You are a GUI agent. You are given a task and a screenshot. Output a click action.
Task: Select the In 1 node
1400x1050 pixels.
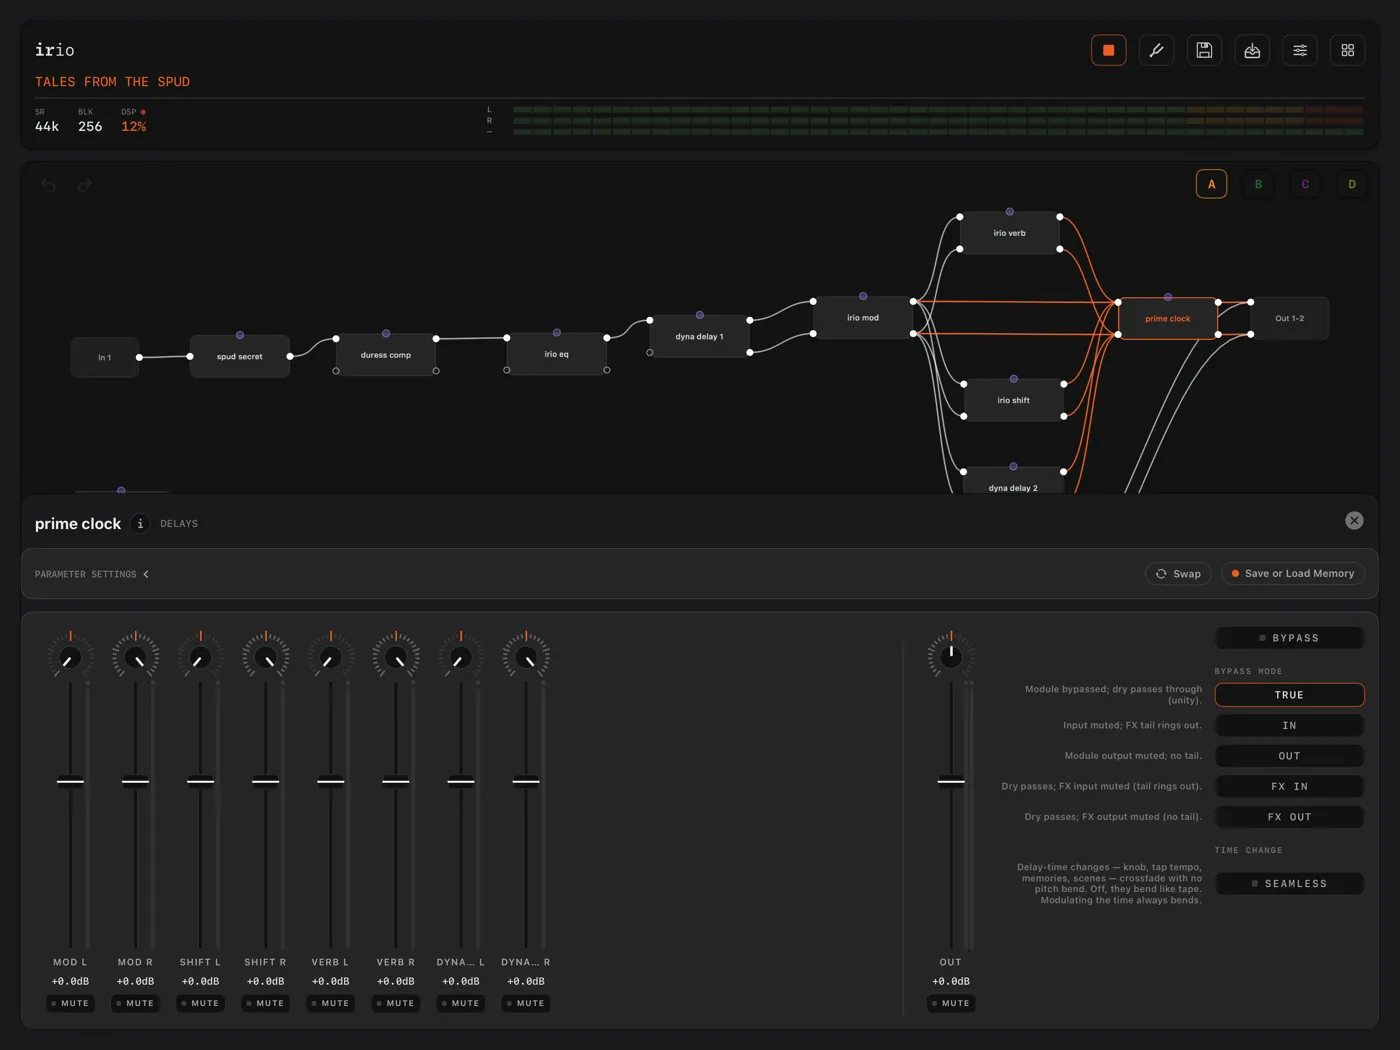(105, 357)
